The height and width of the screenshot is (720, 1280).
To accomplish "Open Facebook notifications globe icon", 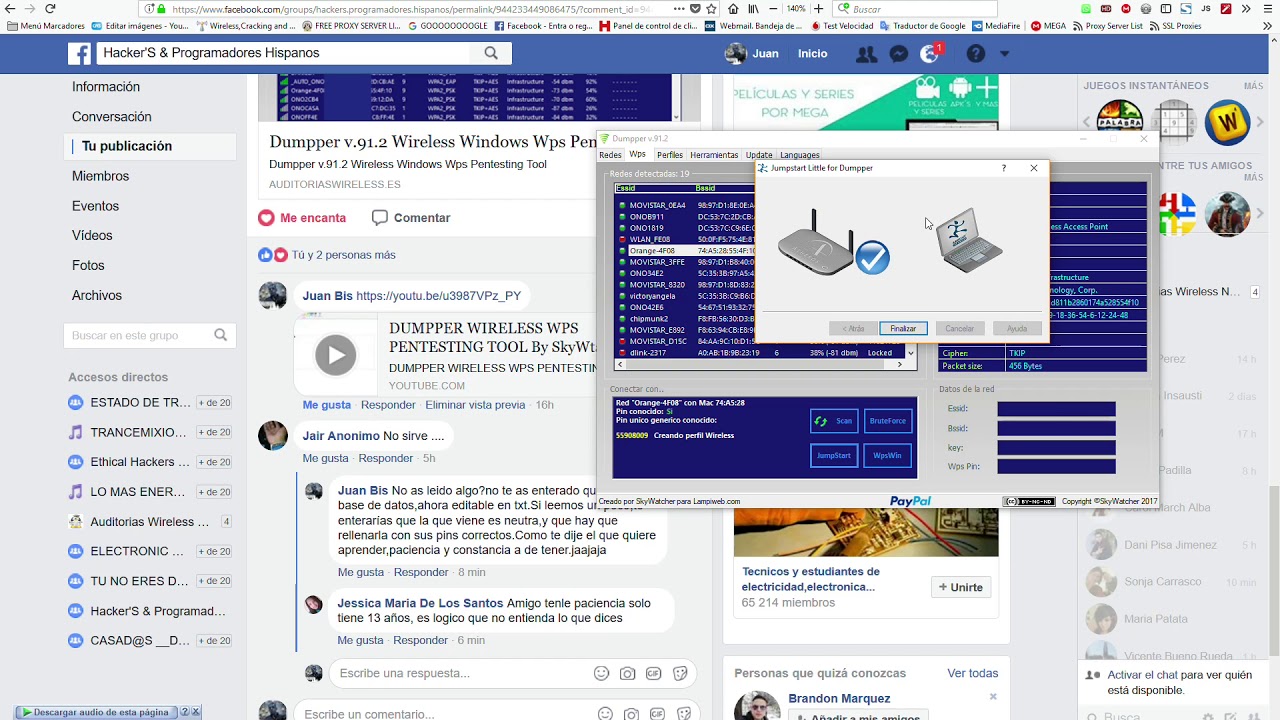I will pyautogui.click(x=930, y=54).
